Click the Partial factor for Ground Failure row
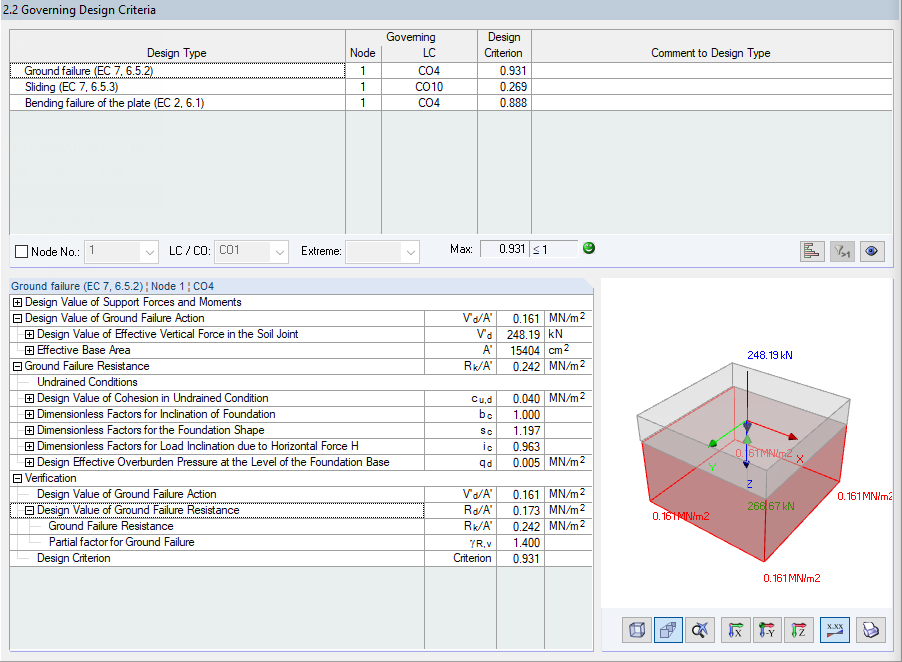Image resolution: width=902 pixels, height=662 pixels. pos(301,542)
